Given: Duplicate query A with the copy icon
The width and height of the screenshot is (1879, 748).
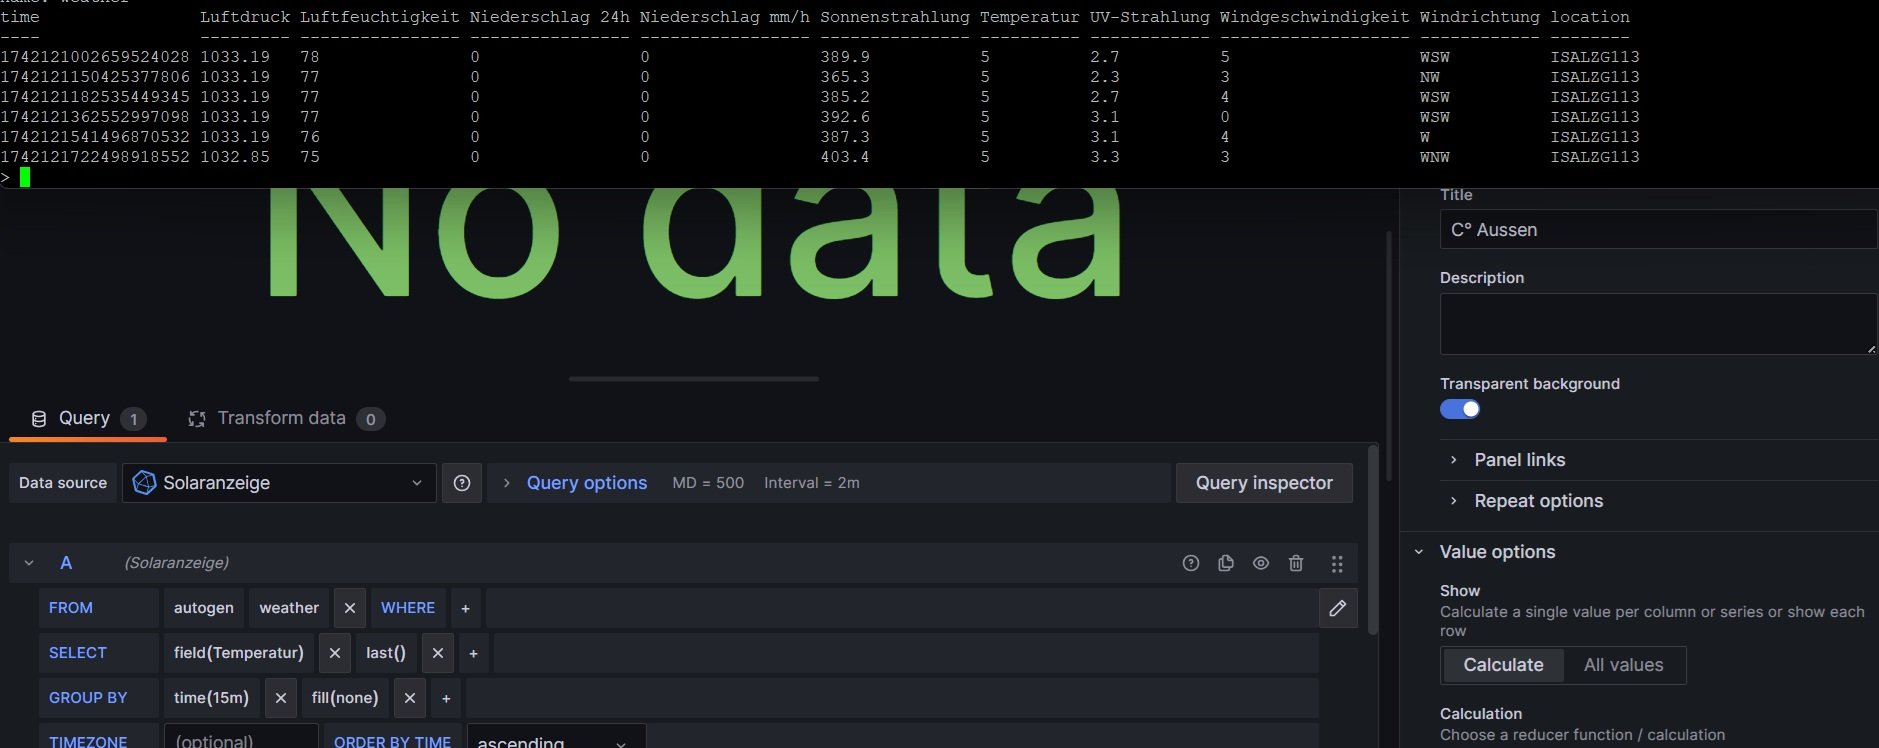Looking at the screenshot, I should click(x=1225, y=563).
